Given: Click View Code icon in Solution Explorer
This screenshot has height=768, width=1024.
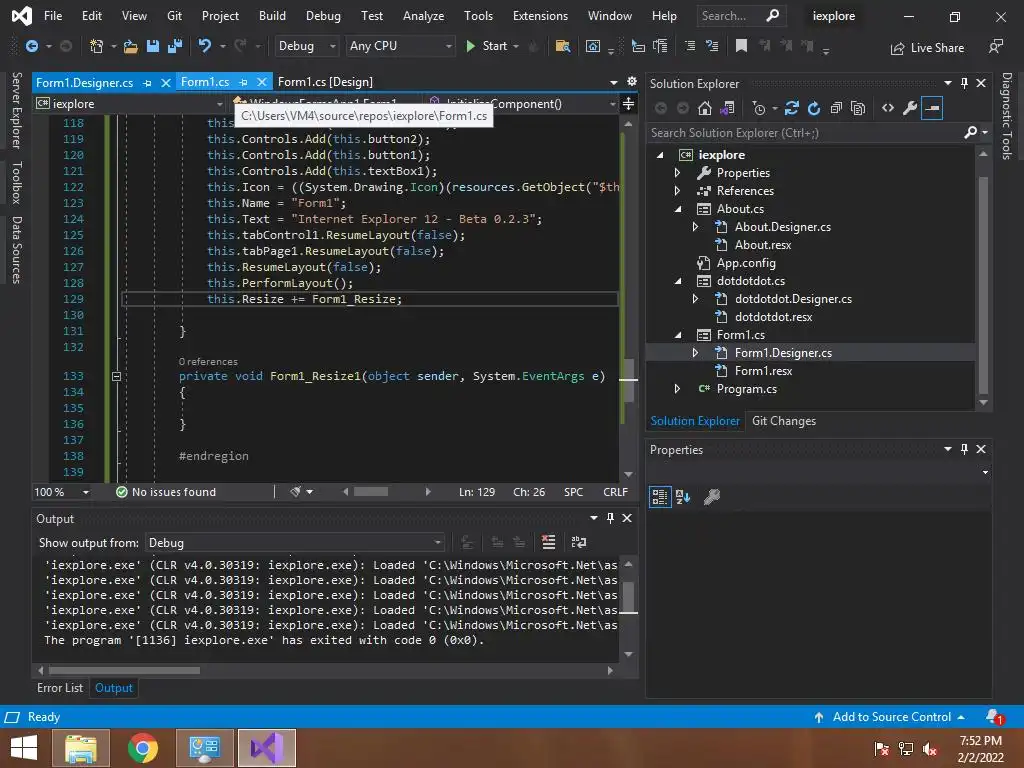Looking at the screenshot, I should pos(887,108).
